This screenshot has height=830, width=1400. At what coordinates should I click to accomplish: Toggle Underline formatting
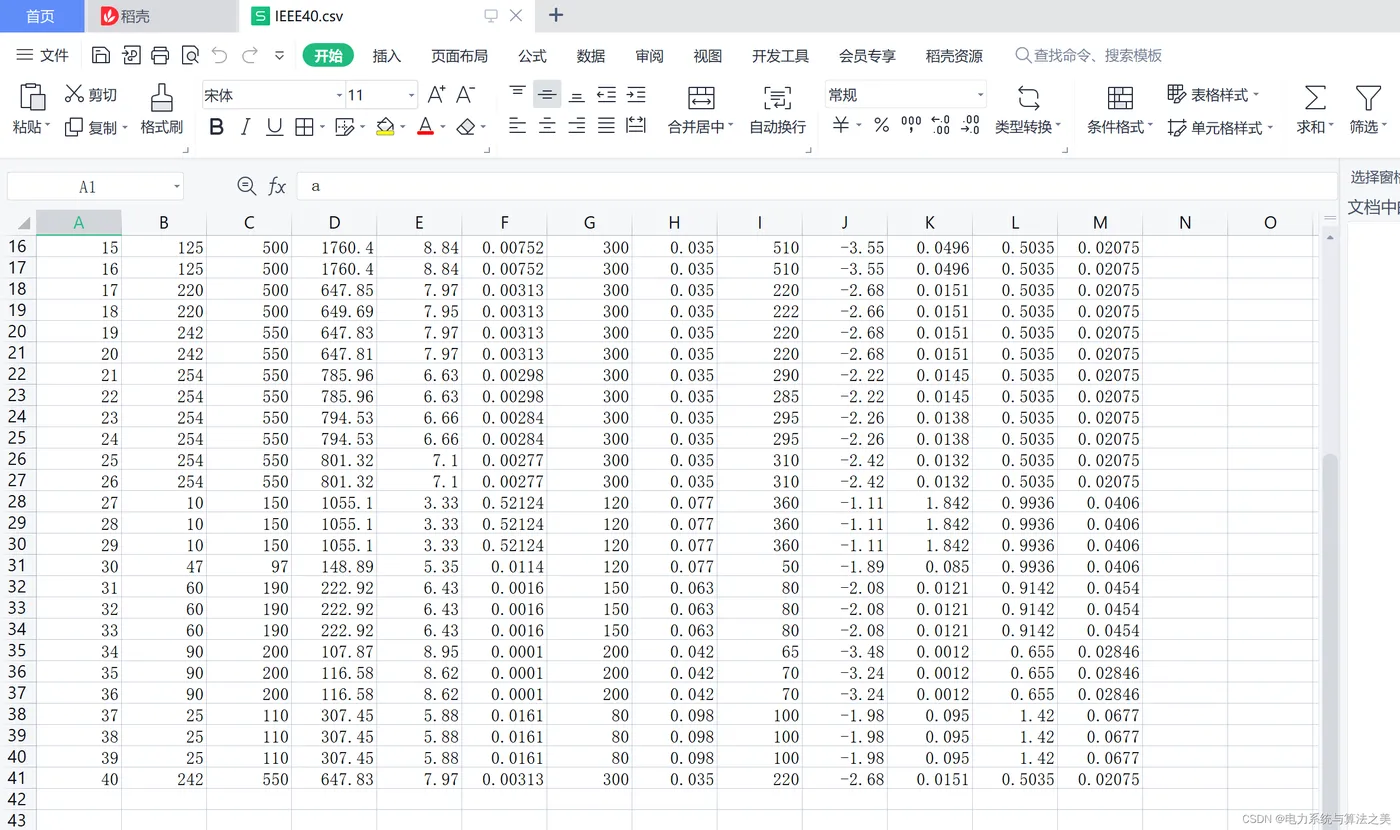point(274,127)
